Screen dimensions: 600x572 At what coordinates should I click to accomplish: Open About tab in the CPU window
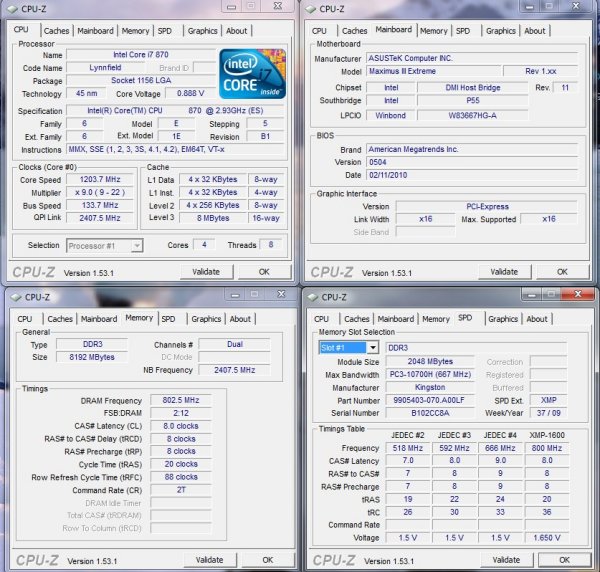[236, 31]
